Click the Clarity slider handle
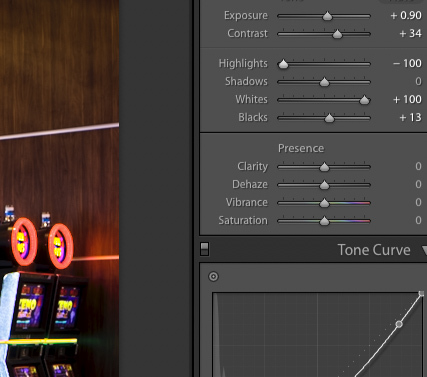This screenshot has width=427, height=377. [324, 167]
